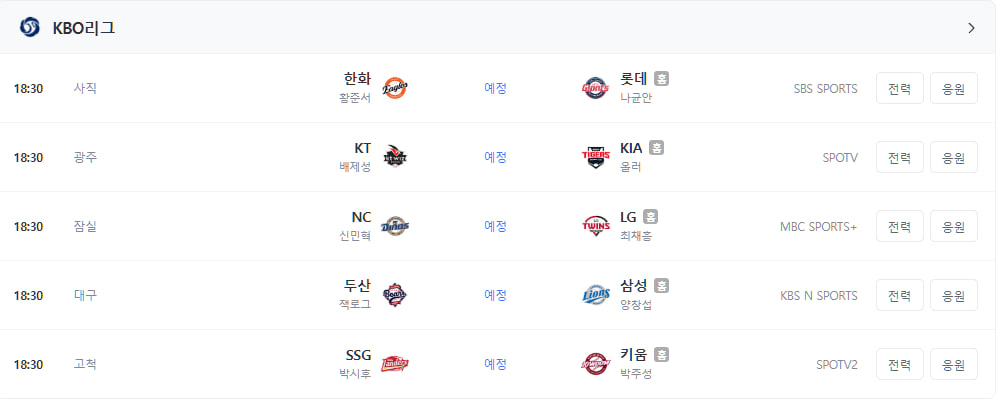Click the Lotte Giants team logo
The width and height of the screenshot is (1000, 400).
596,88
